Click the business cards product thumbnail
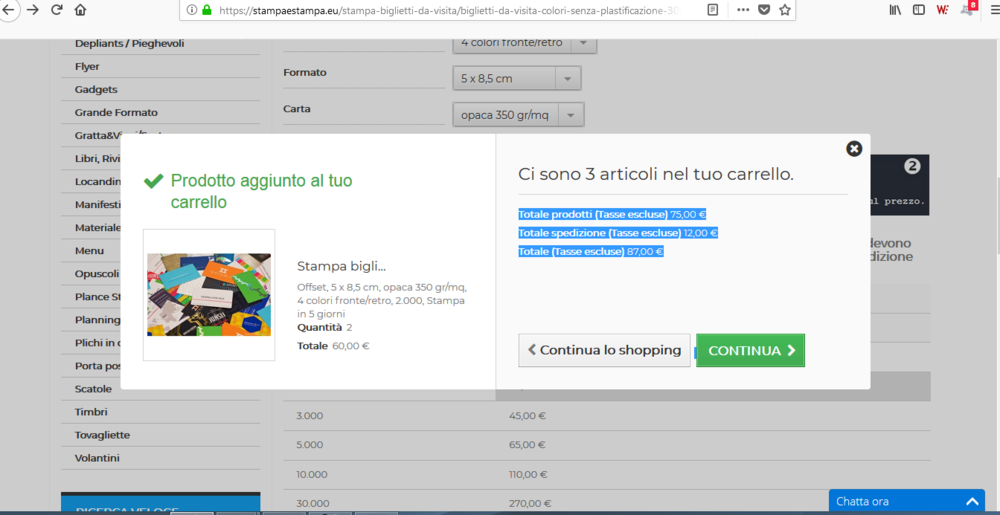 click(x=209, y=294)
